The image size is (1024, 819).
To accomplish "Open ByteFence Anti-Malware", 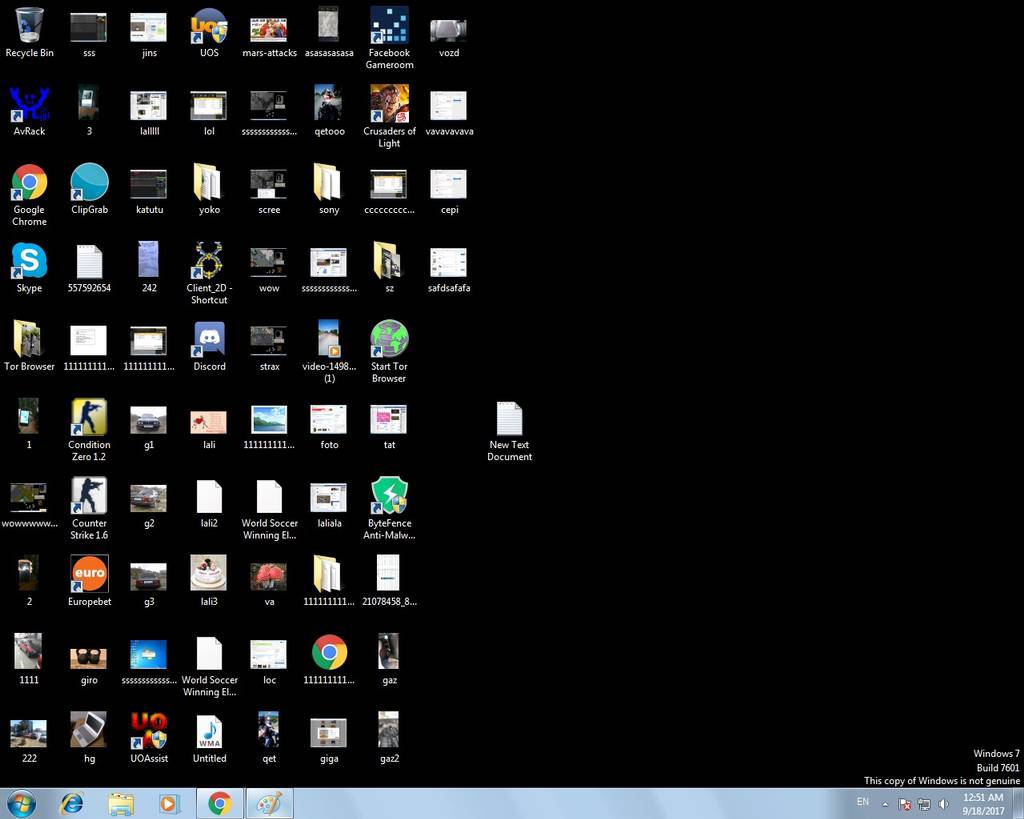I will [x=389, y=495].
